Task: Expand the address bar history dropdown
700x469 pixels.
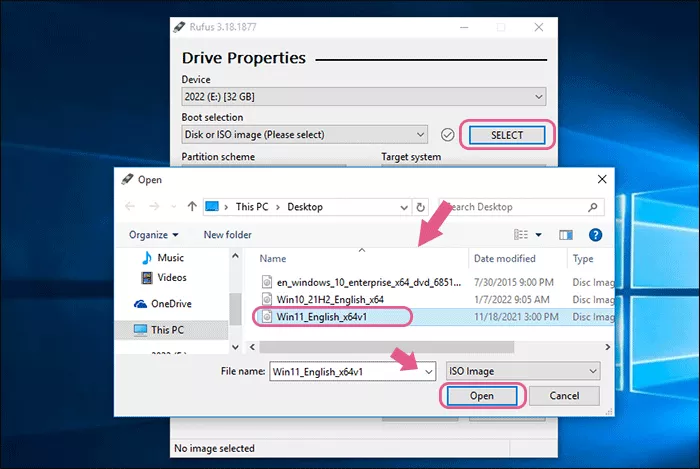Action: click(404, 208)
